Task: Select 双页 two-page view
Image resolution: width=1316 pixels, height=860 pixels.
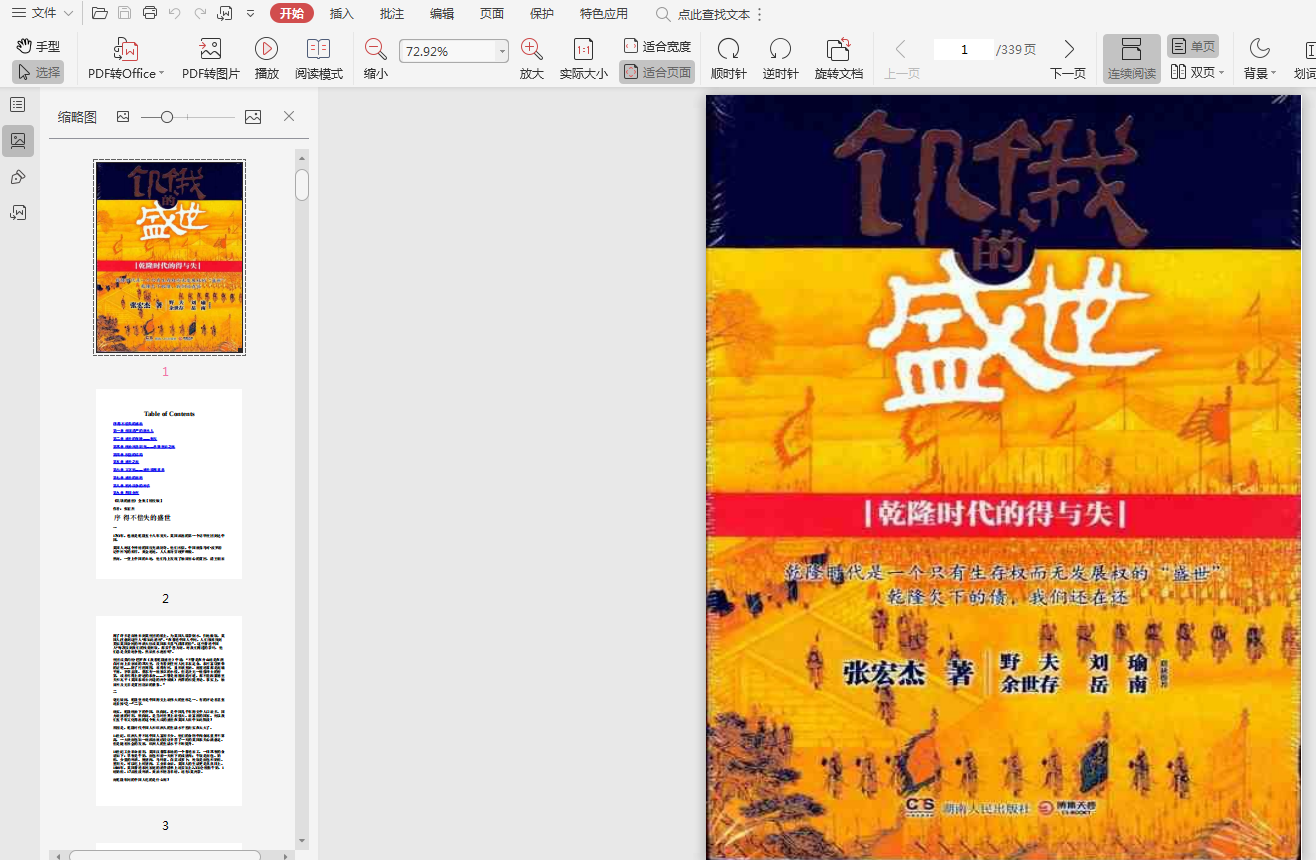Action: (1192, 72)
